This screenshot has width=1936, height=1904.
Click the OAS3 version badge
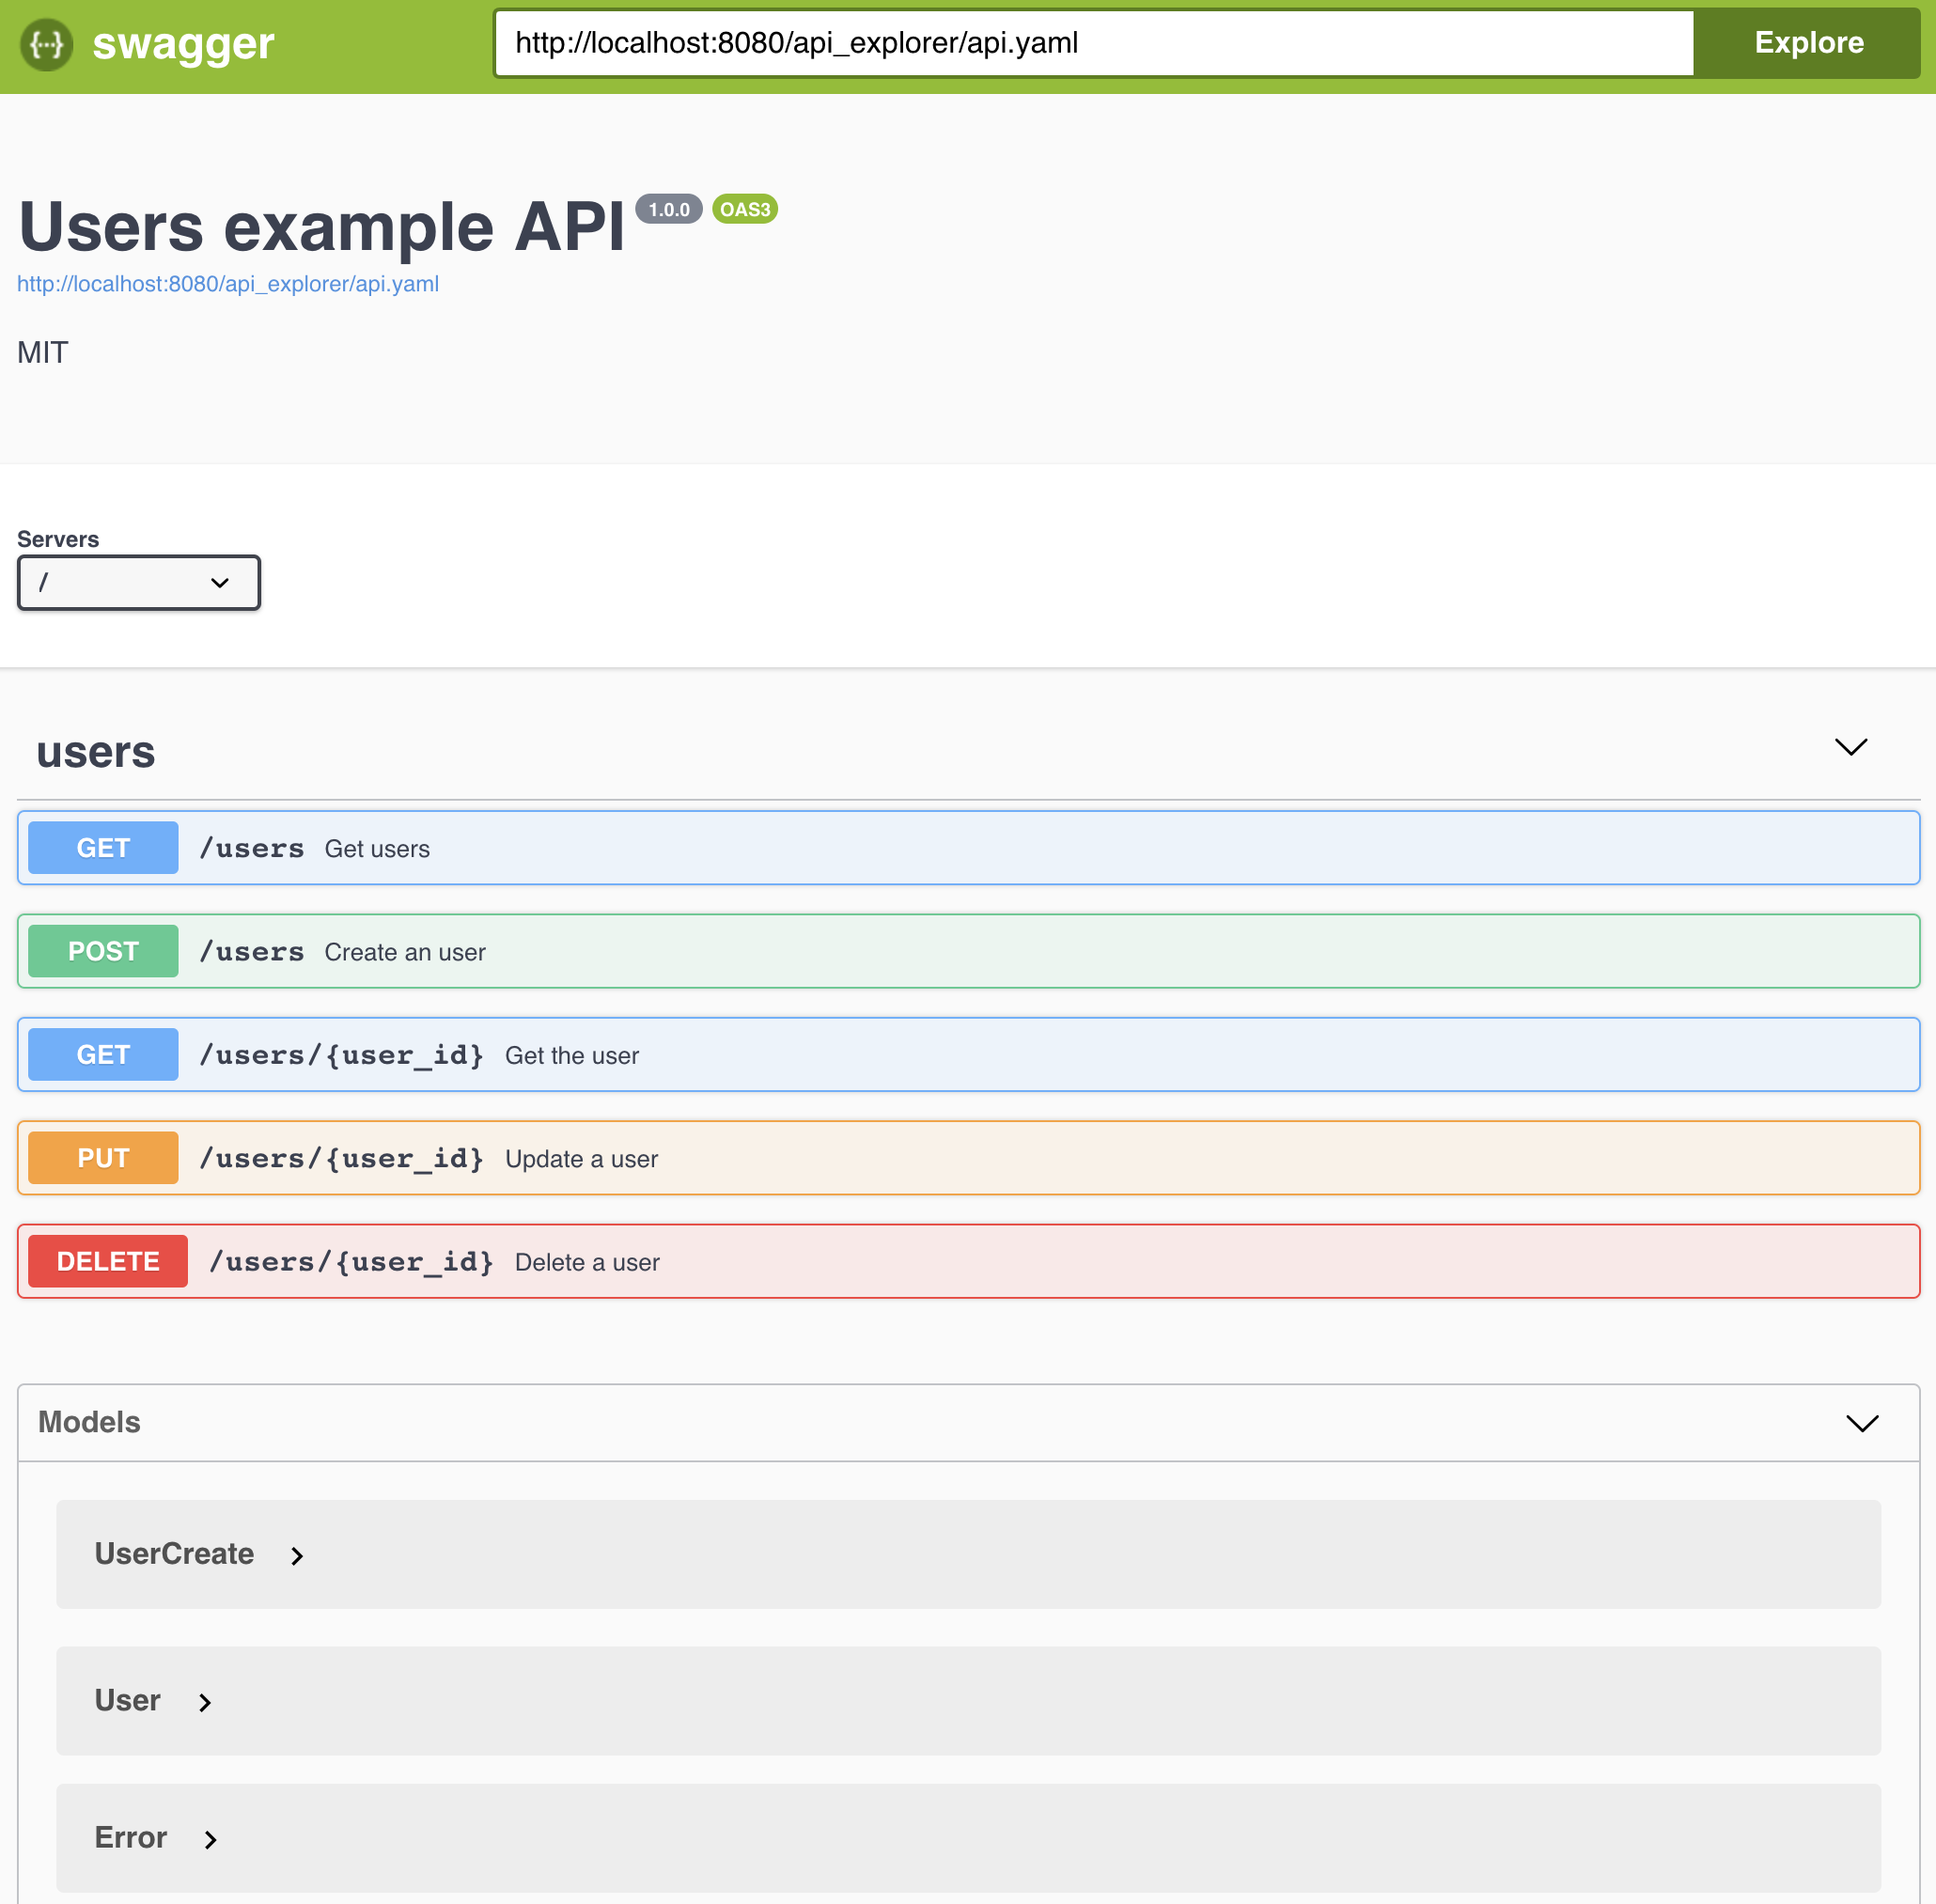[x=745, y=209]
